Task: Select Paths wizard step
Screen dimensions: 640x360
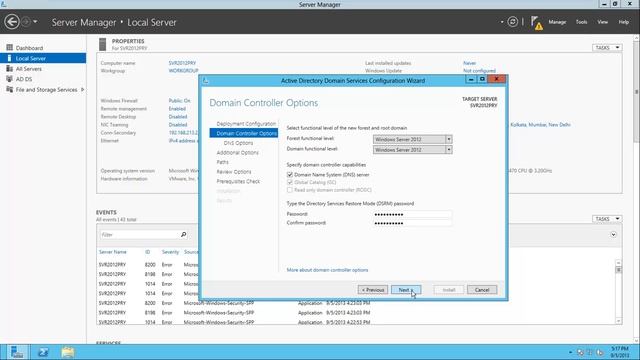Action: (222, 162)
